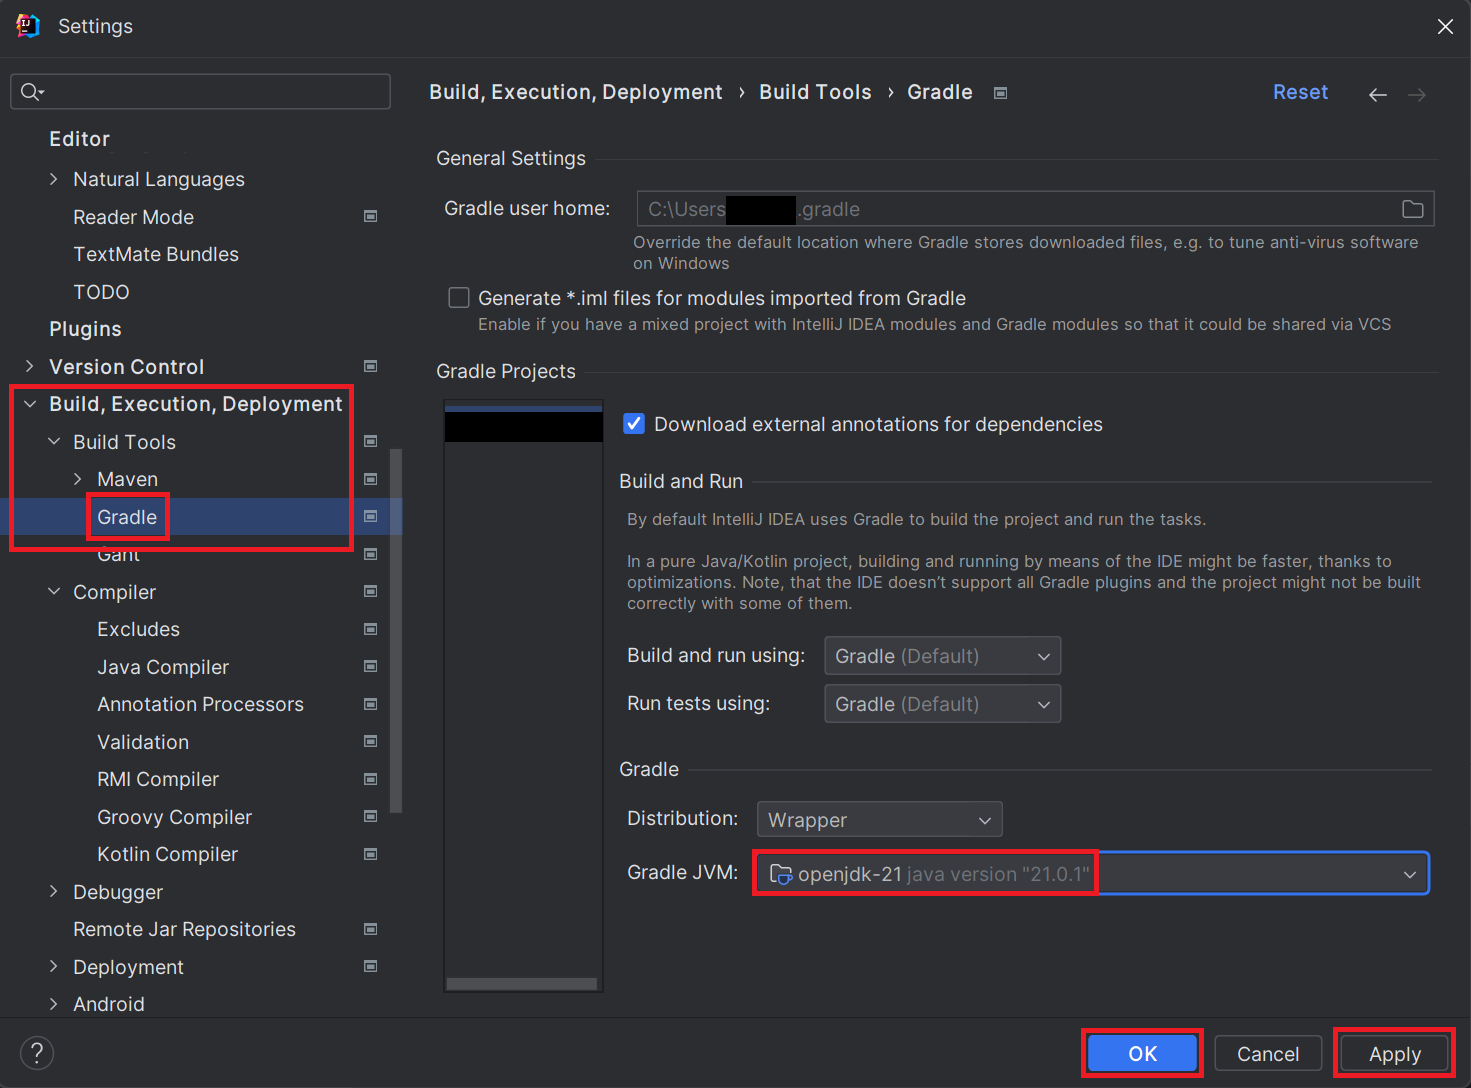Select Editor category in settings tree
1471x1088 pixels.
click(79, 139)
